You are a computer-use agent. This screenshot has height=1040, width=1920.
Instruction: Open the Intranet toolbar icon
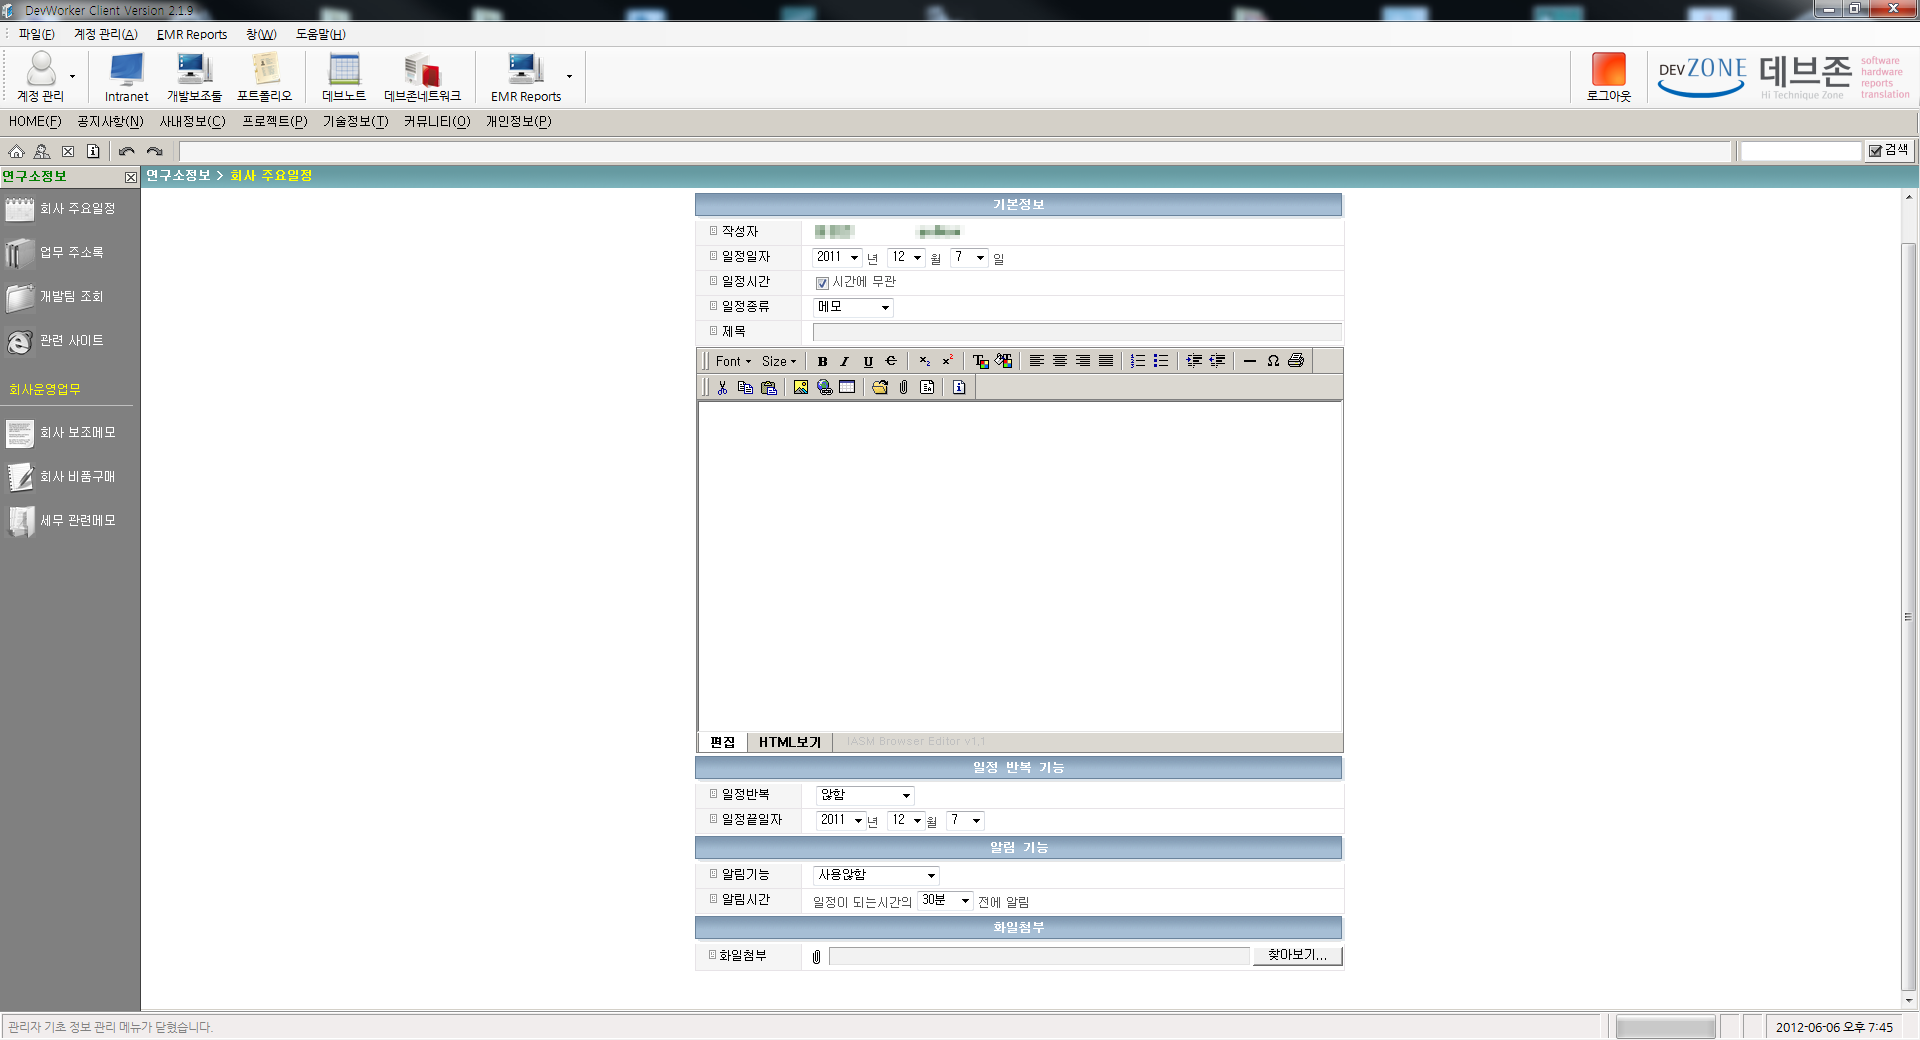126,77
